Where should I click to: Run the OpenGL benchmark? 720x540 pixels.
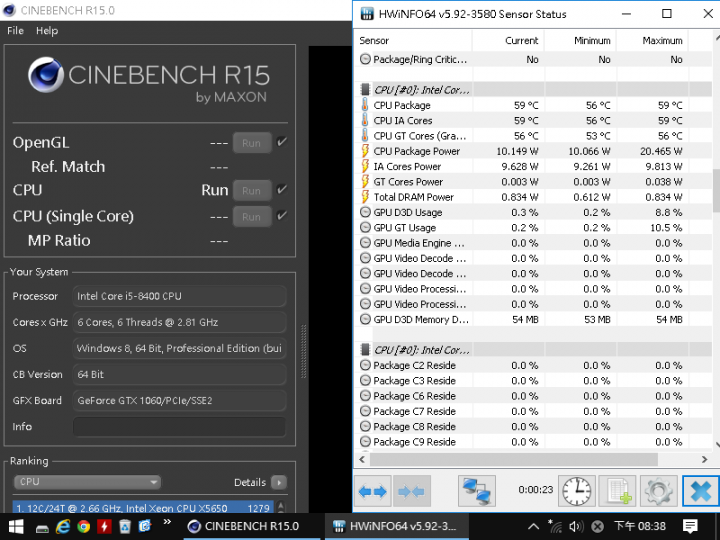coord(252,143)
